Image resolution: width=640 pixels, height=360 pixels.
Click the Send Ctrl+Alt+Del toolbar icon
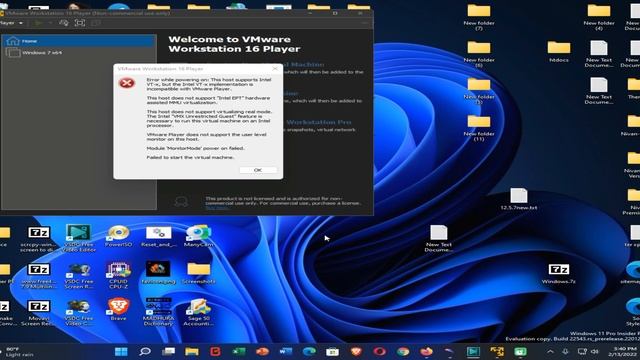tap(64, 23)
